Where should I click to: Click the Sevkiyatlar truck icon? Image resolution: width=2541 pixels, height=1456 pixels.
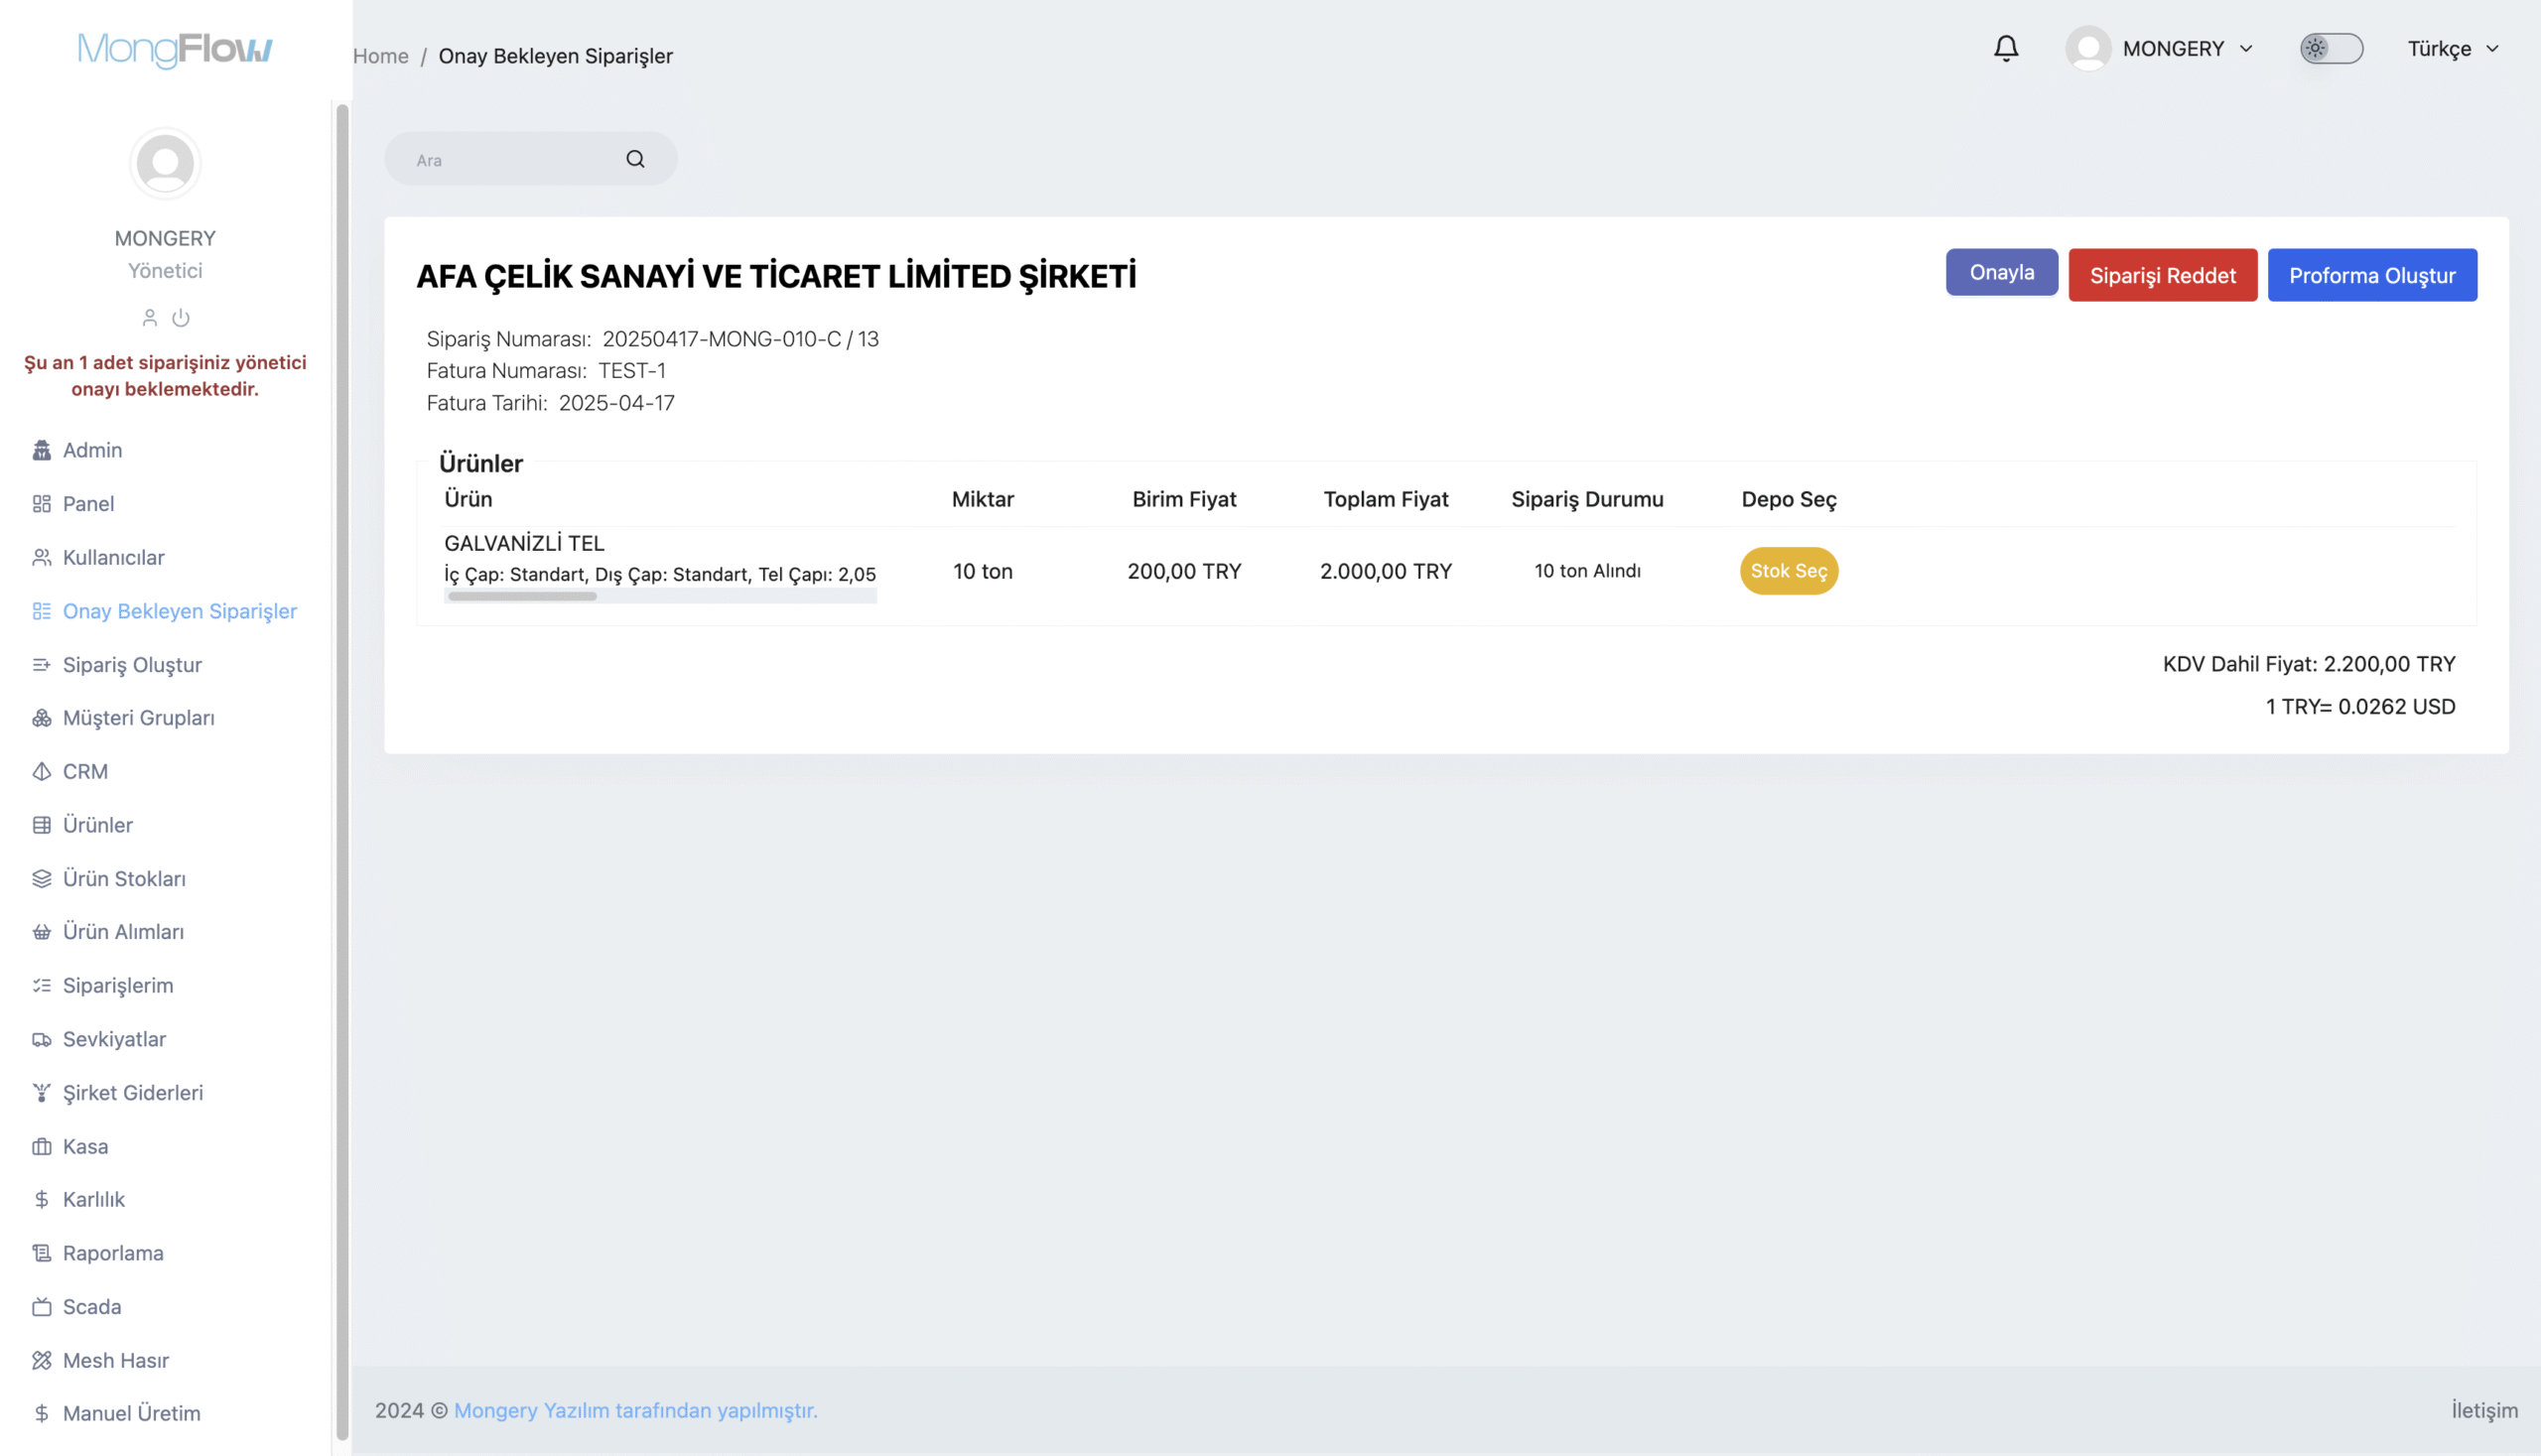(x=42, y=1039)
